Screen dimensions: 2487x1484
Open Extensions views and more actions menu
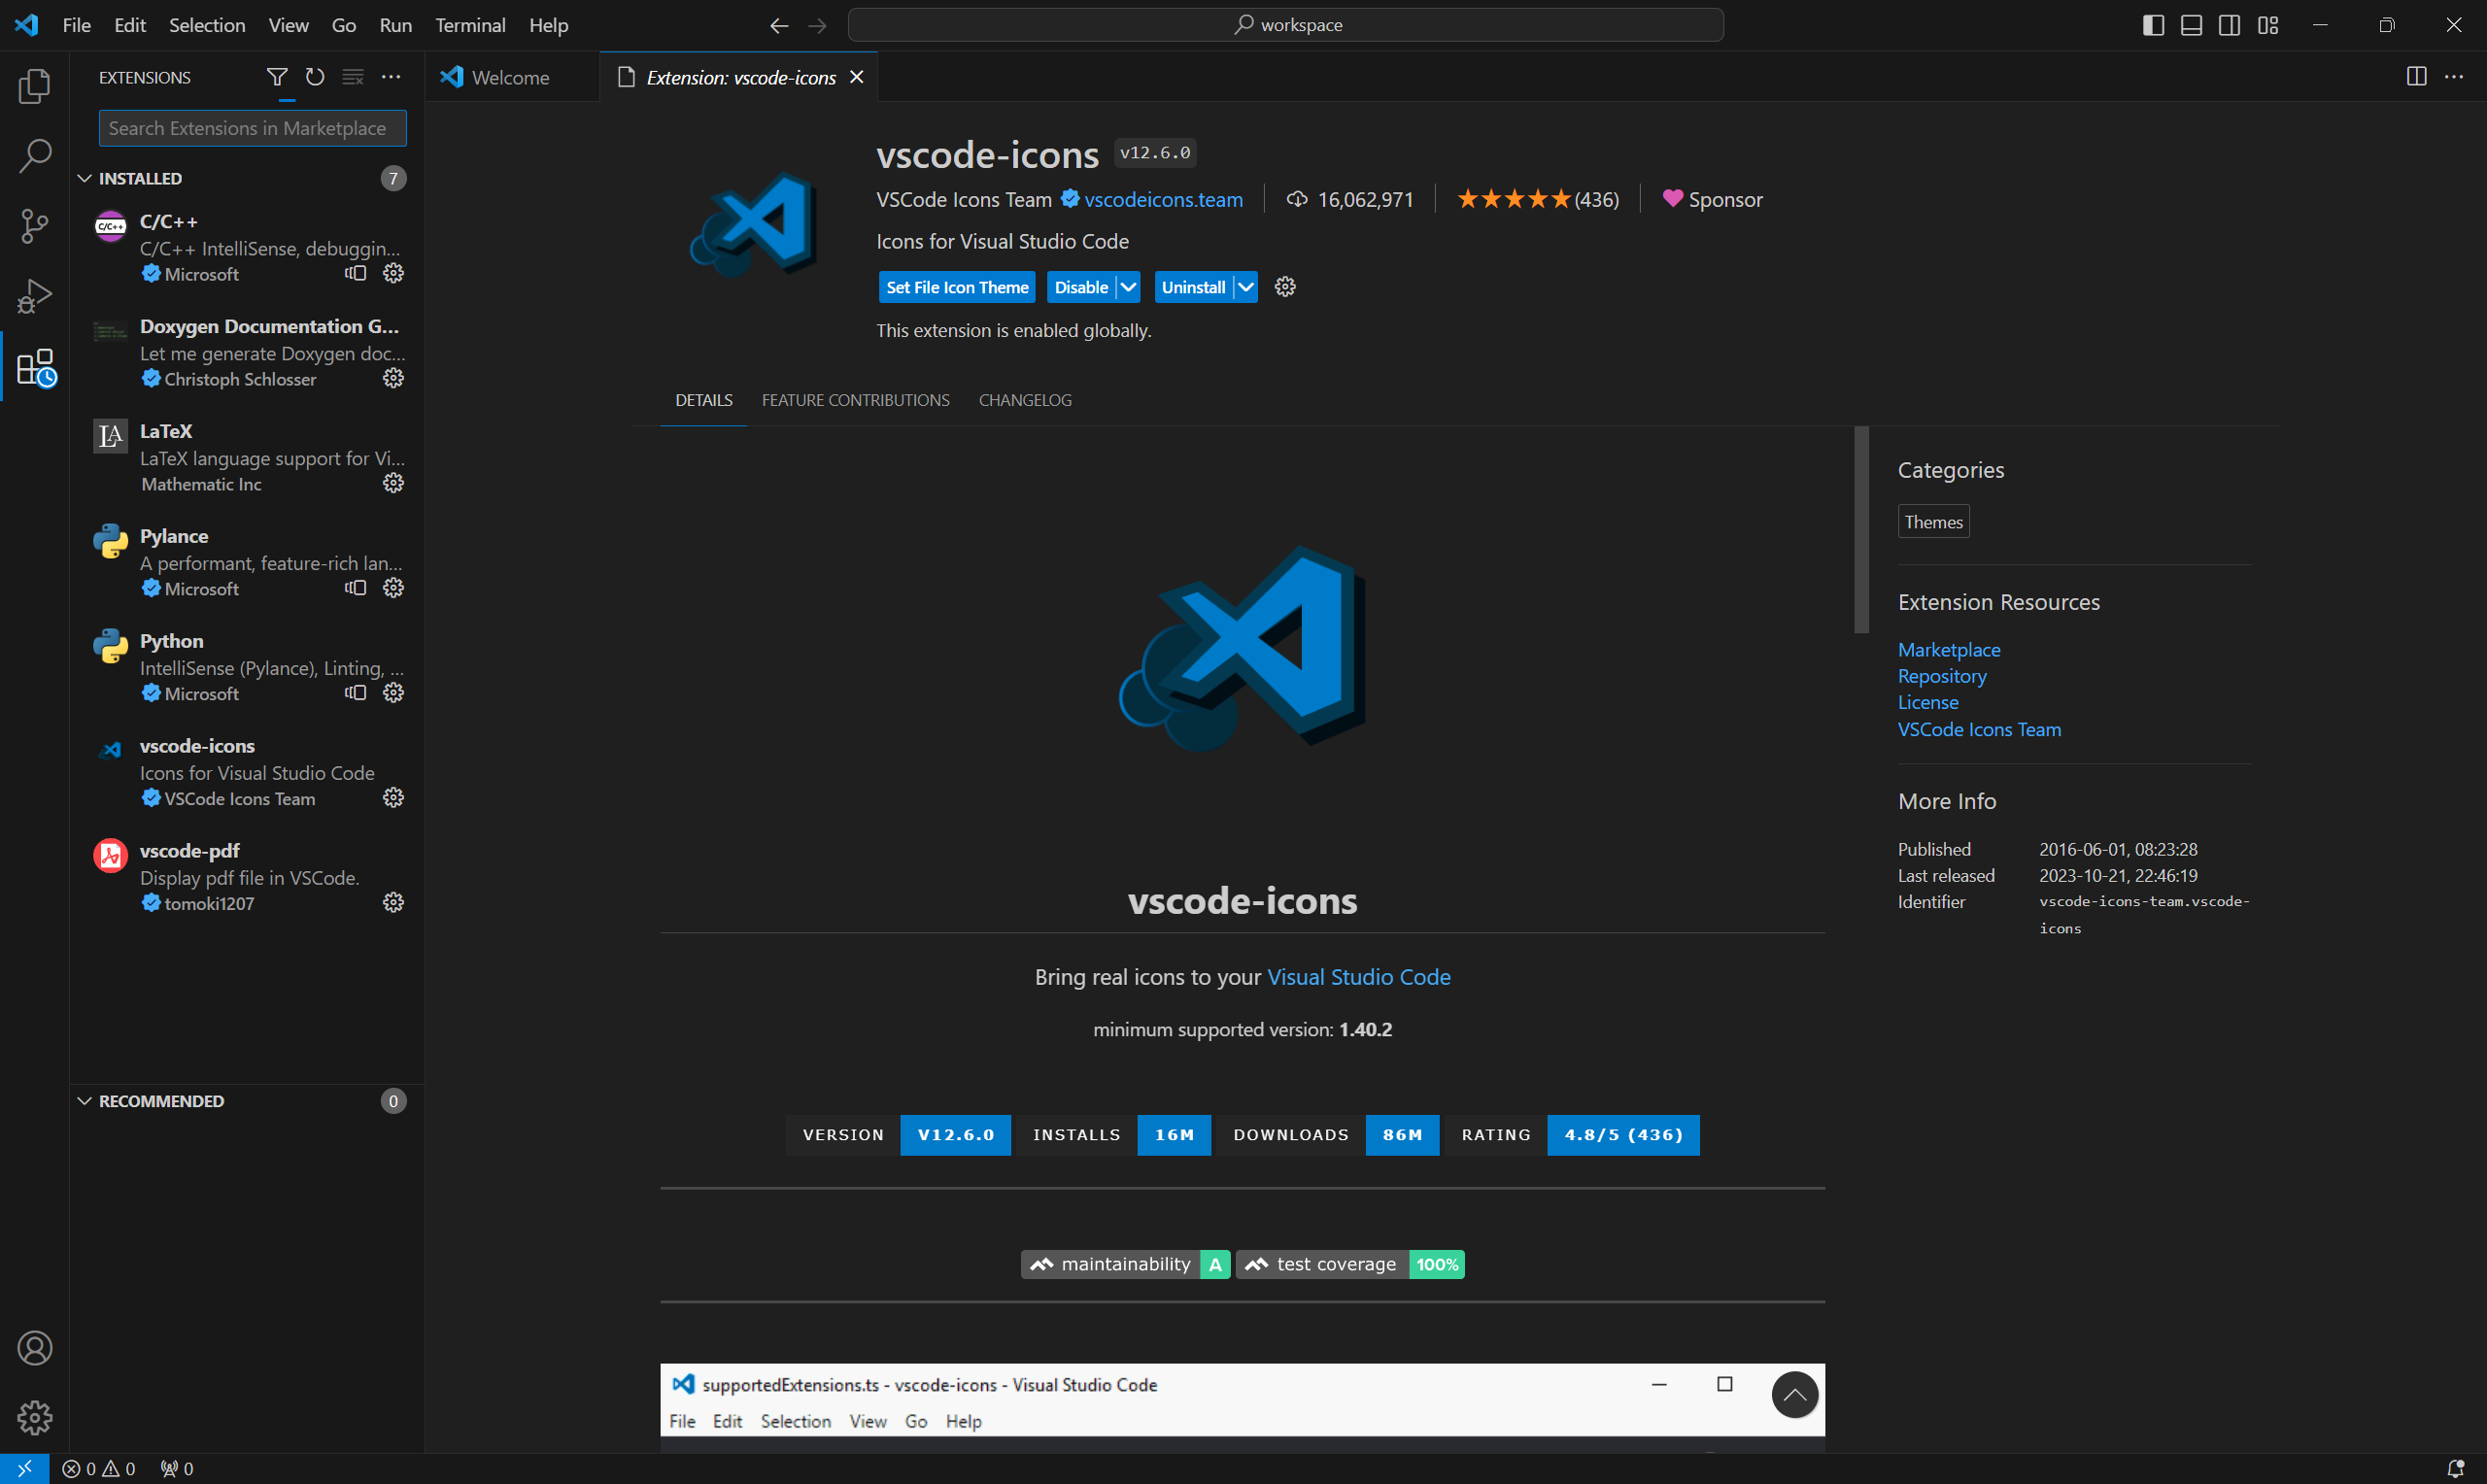(391, 77)
